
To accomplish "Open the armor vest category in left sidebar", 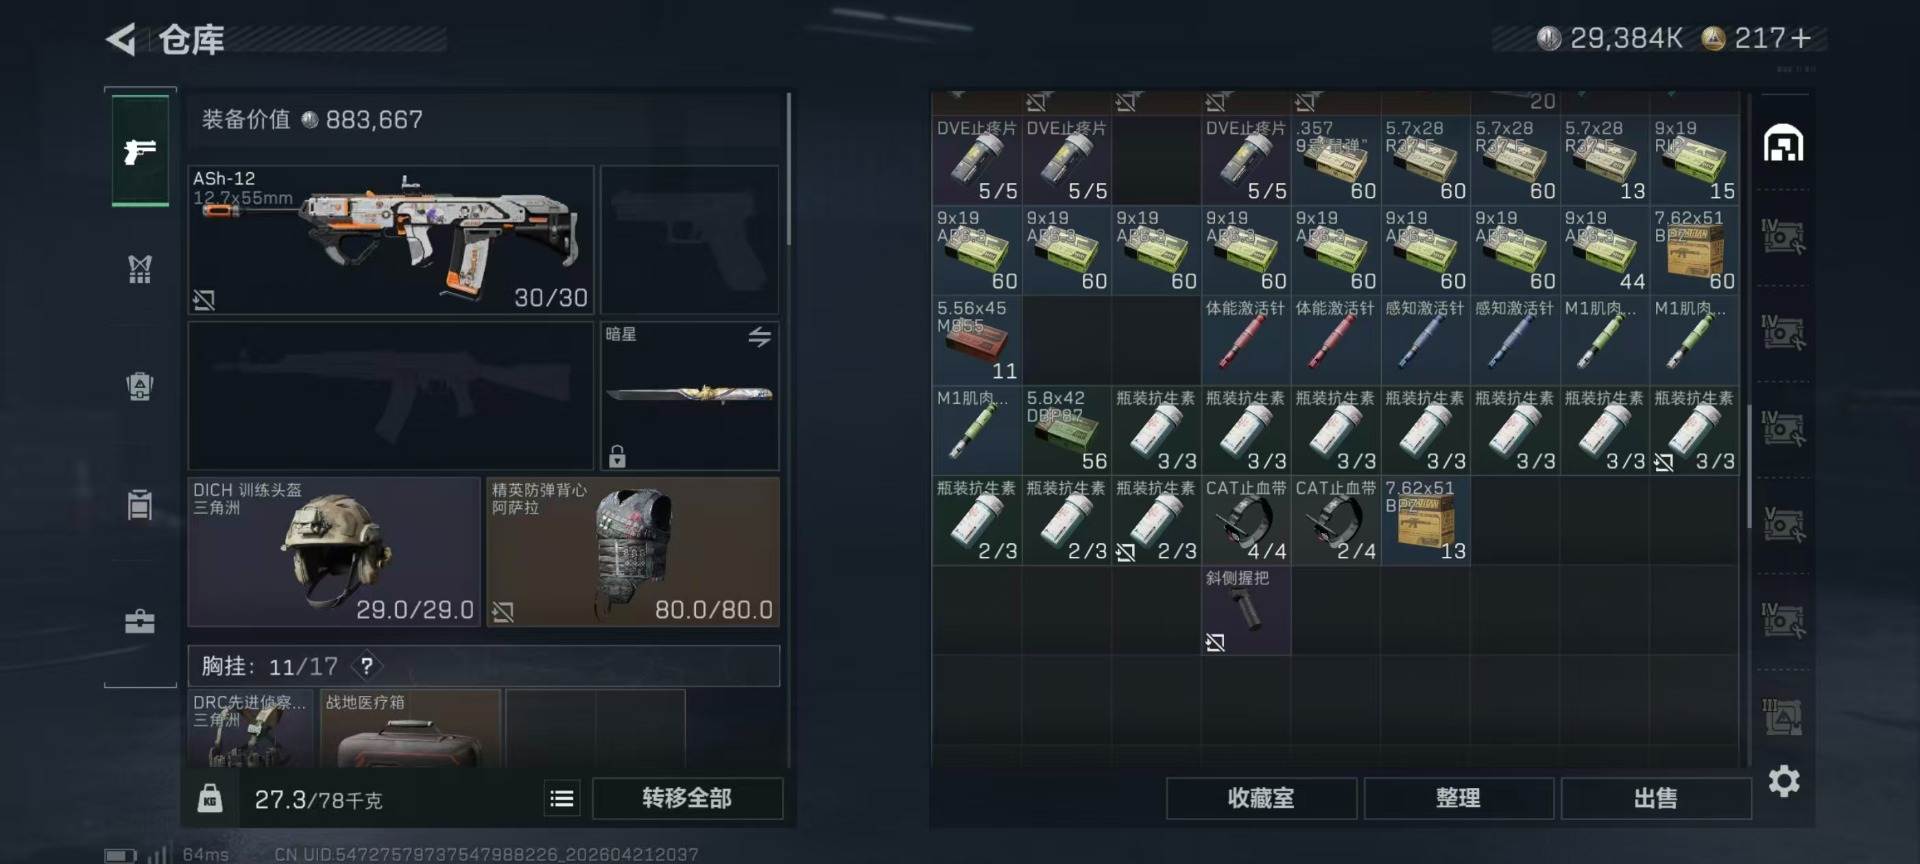I will pos(140,268).
